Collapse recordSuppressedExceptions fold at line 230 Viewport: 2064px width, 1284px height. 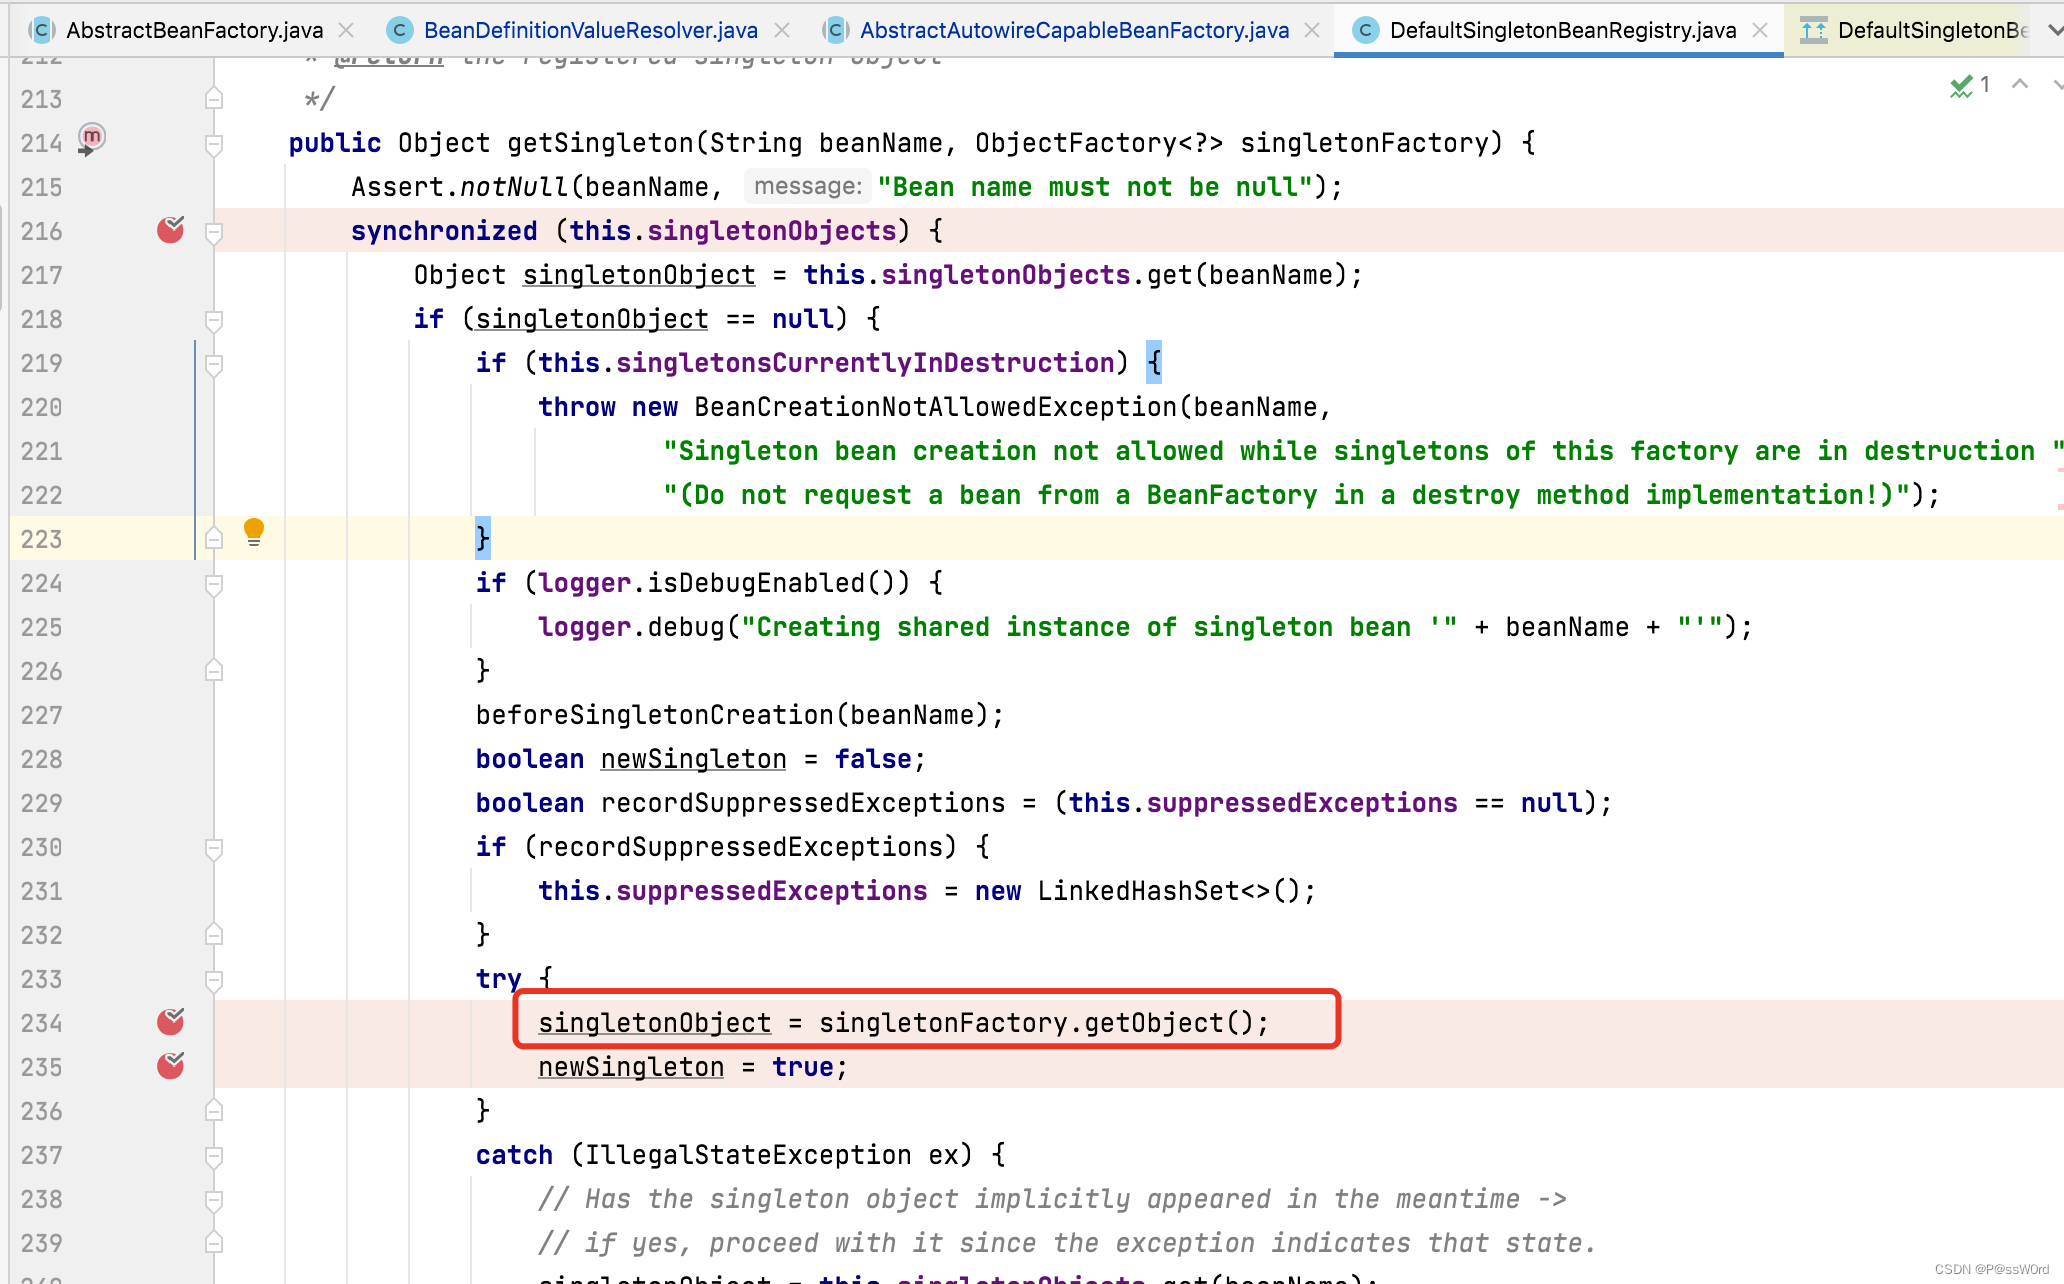point(214,849)
